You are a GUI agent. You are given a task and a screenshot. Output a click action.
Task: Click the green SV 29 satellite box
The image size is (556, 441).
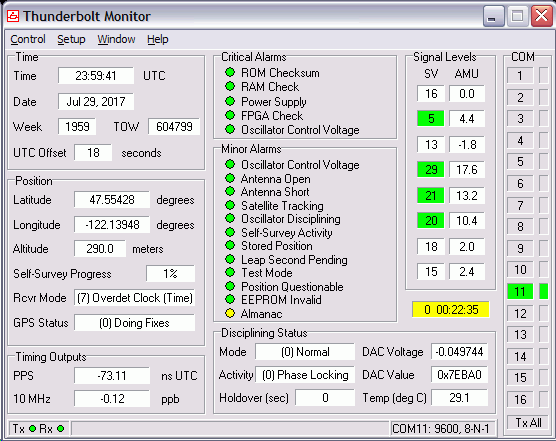(x=431, y=169)
